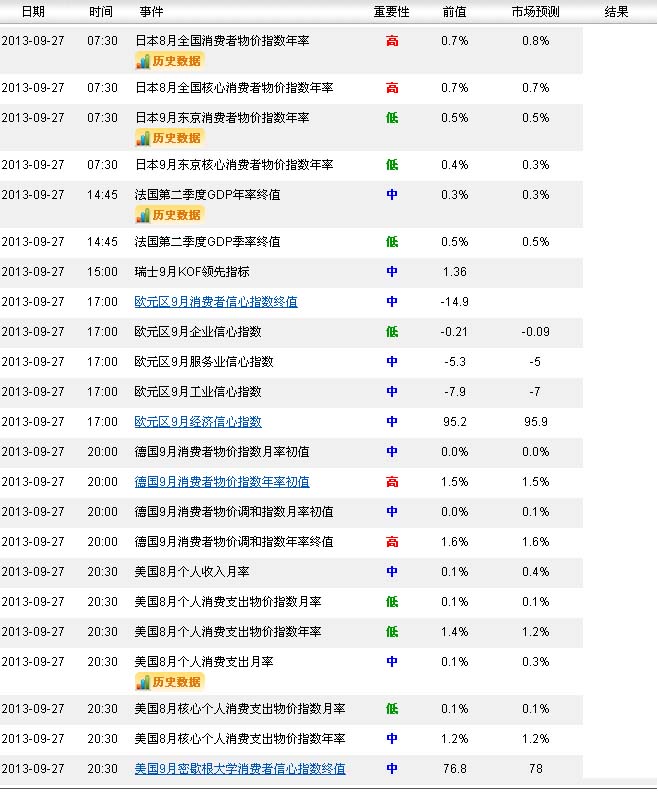
Task: Open 历史数据 chart for 美国8月个人消费支出月率
Action: pos(170,682)
